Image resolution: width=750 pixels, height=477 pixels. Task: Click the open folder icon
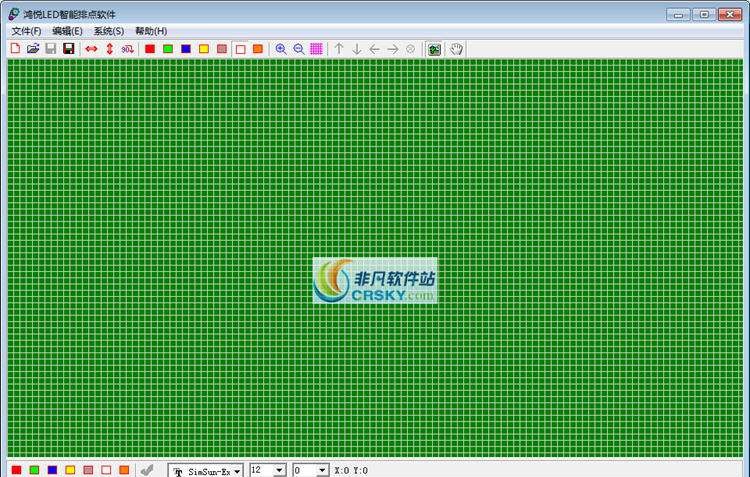(x=33, y=48)
